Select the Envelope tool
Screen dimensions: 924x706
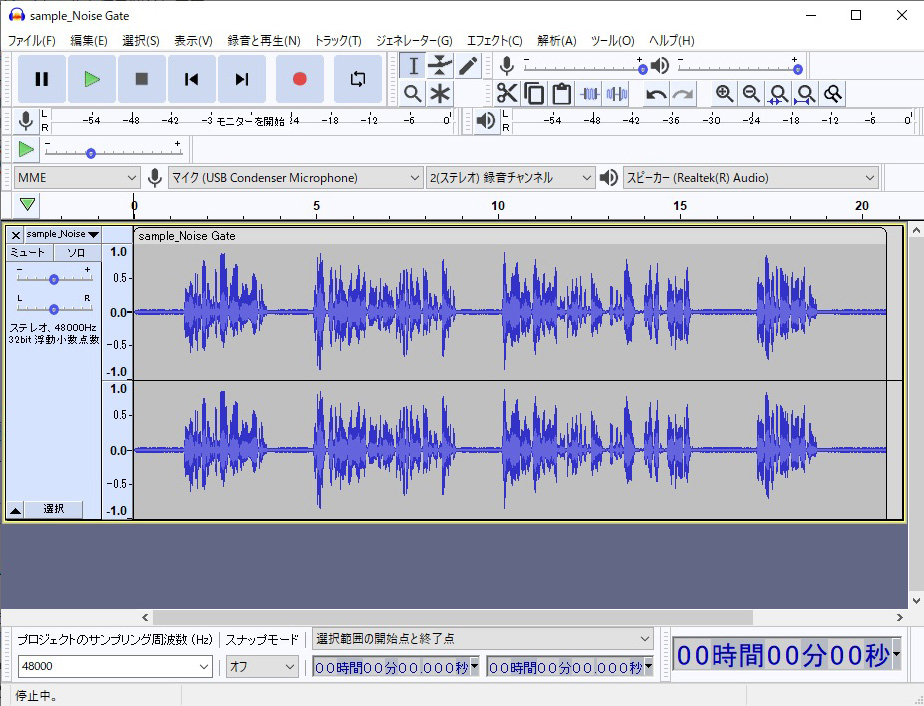coord(440,66)
